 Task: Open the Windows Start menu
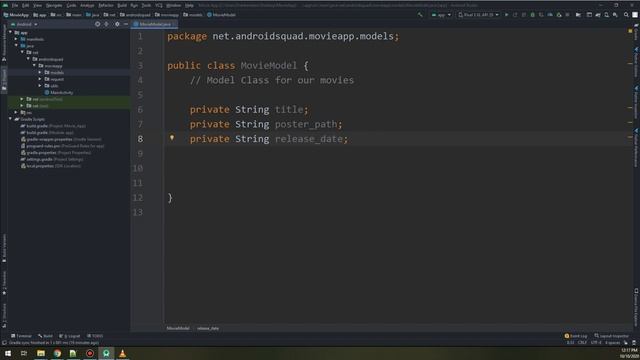click(x=8, y=353)
